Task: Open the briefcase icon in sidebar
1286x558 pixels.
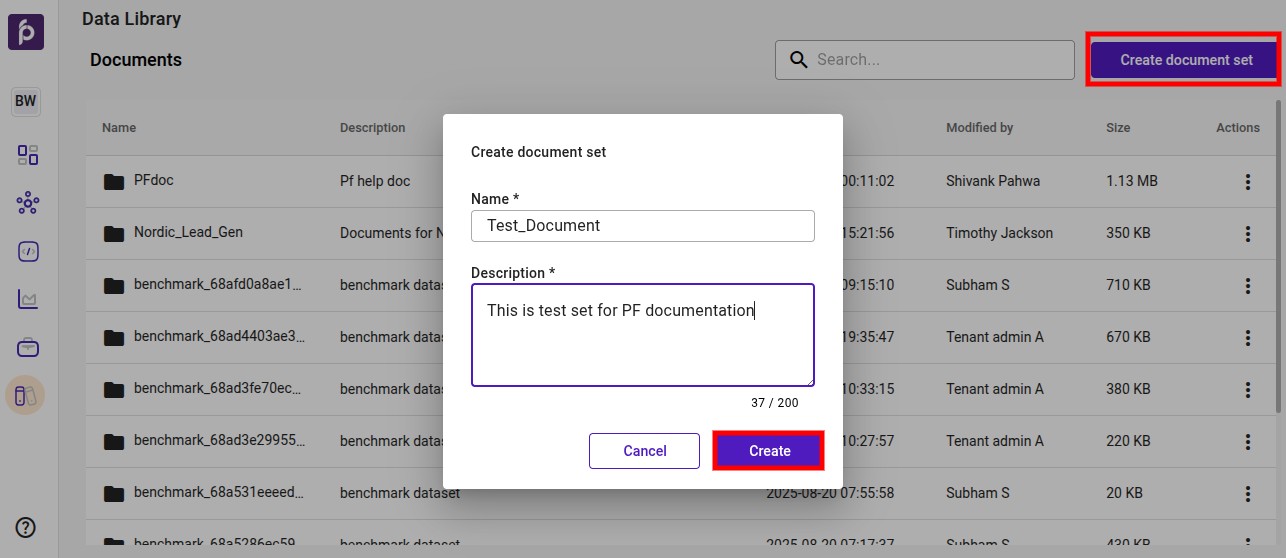Action: pyautogui.click(x=27, y=347)
